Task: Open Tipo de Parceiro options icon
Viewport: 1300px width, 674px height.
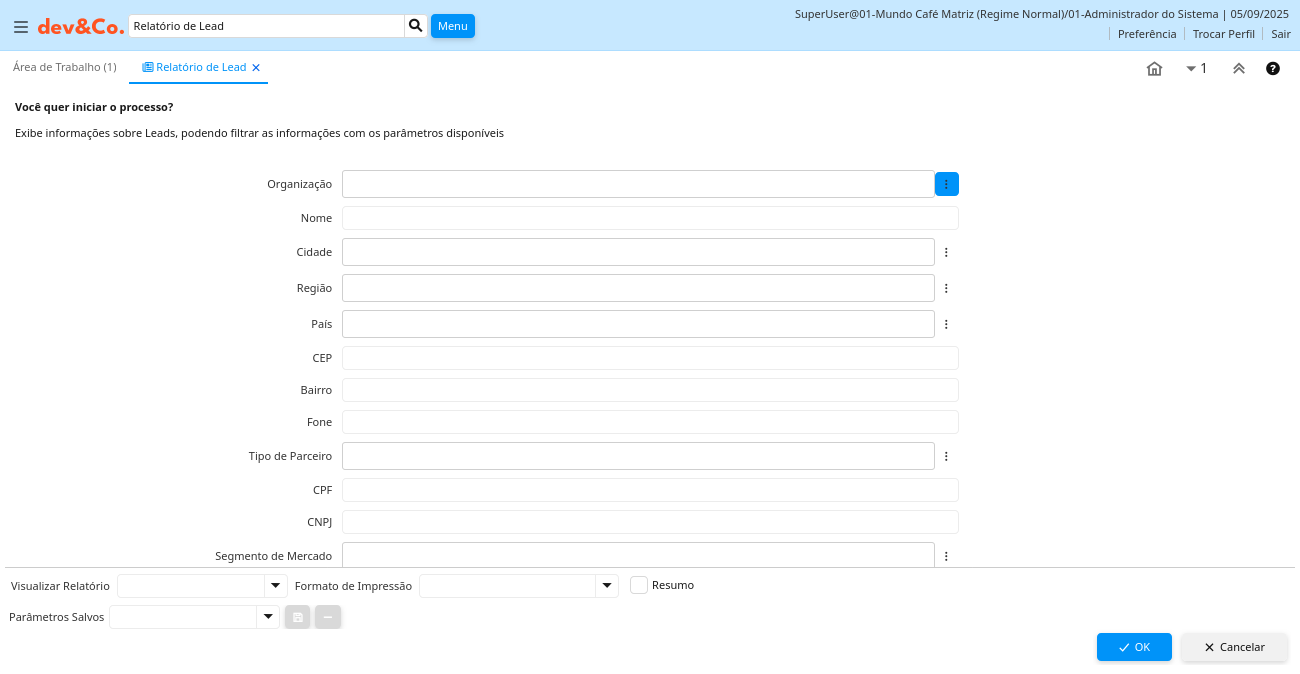Action: [x=946, y=456]
